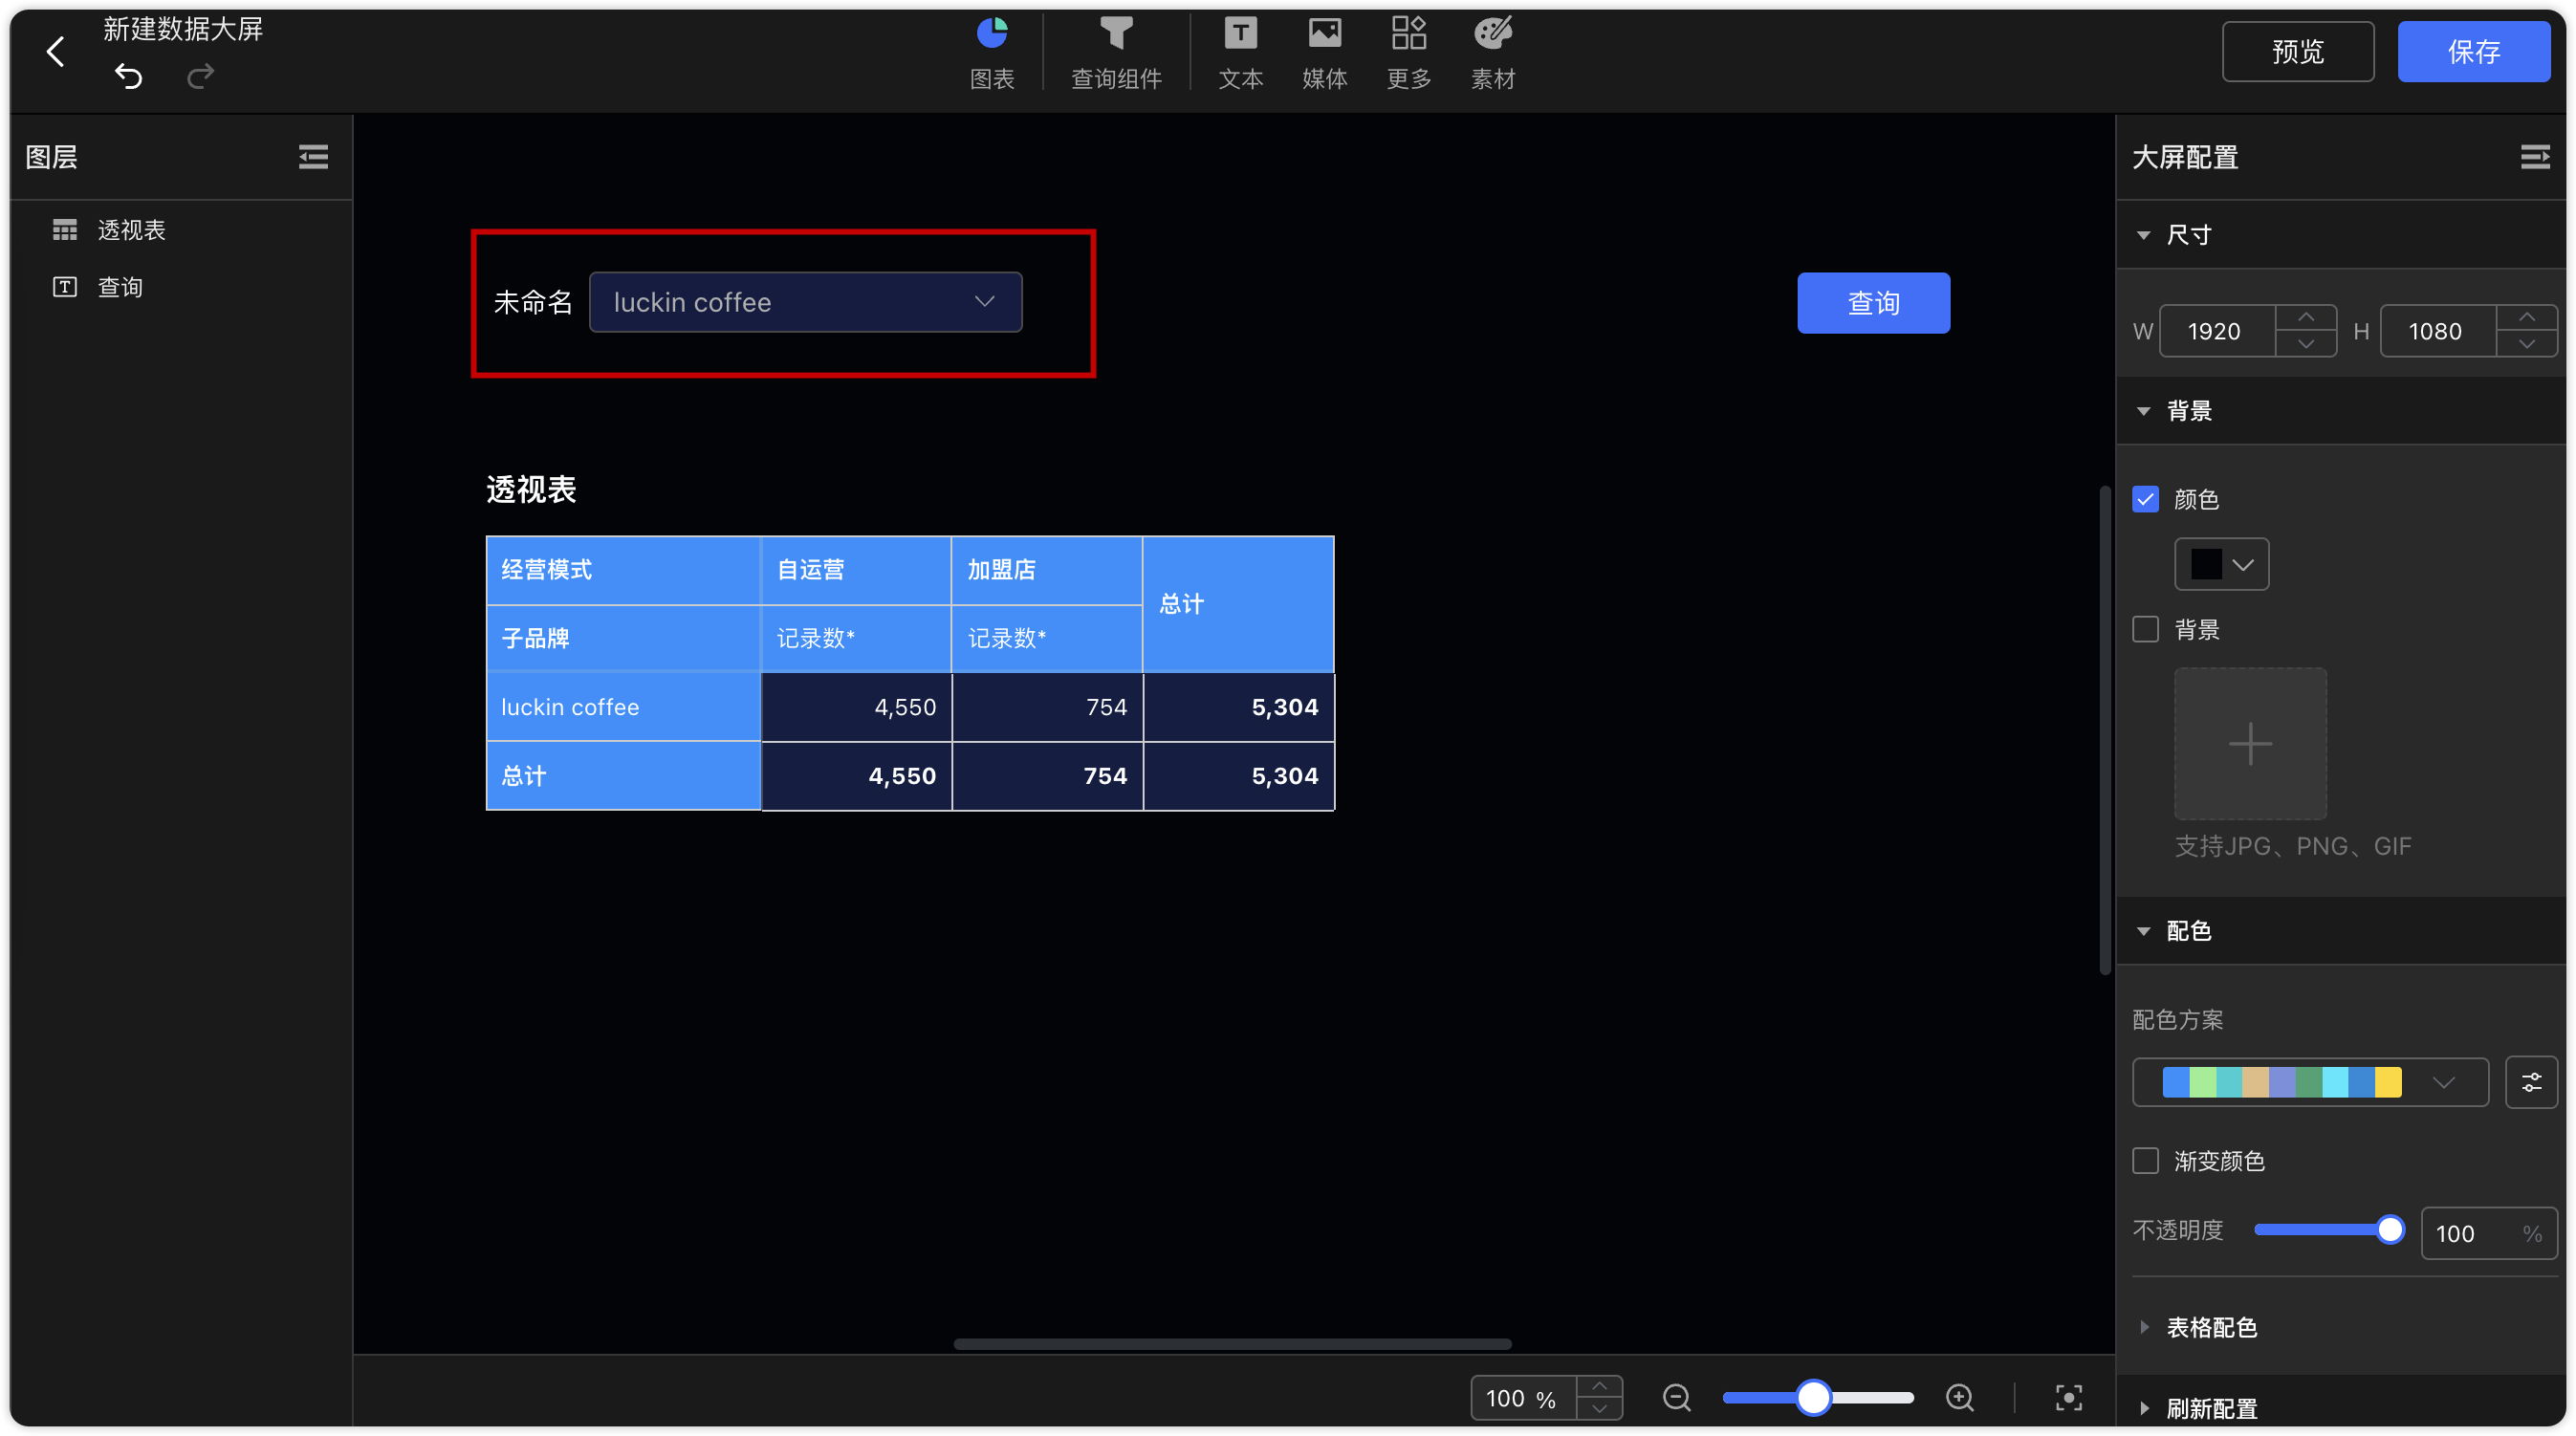Increase the height value stepper
Image resolution: width=2576 pixels, height=1436 pixels.
pos(2527,318)
